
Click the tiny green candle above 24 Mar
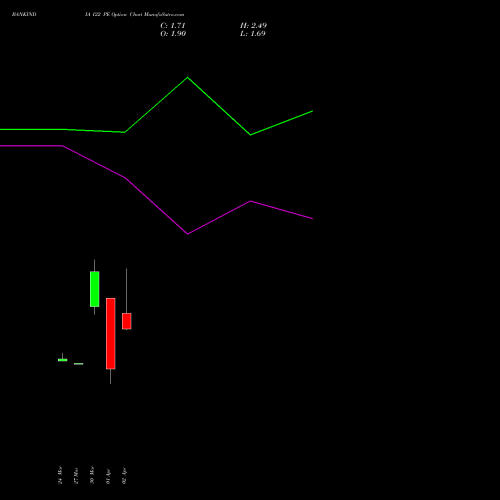[x=62, y=360]
